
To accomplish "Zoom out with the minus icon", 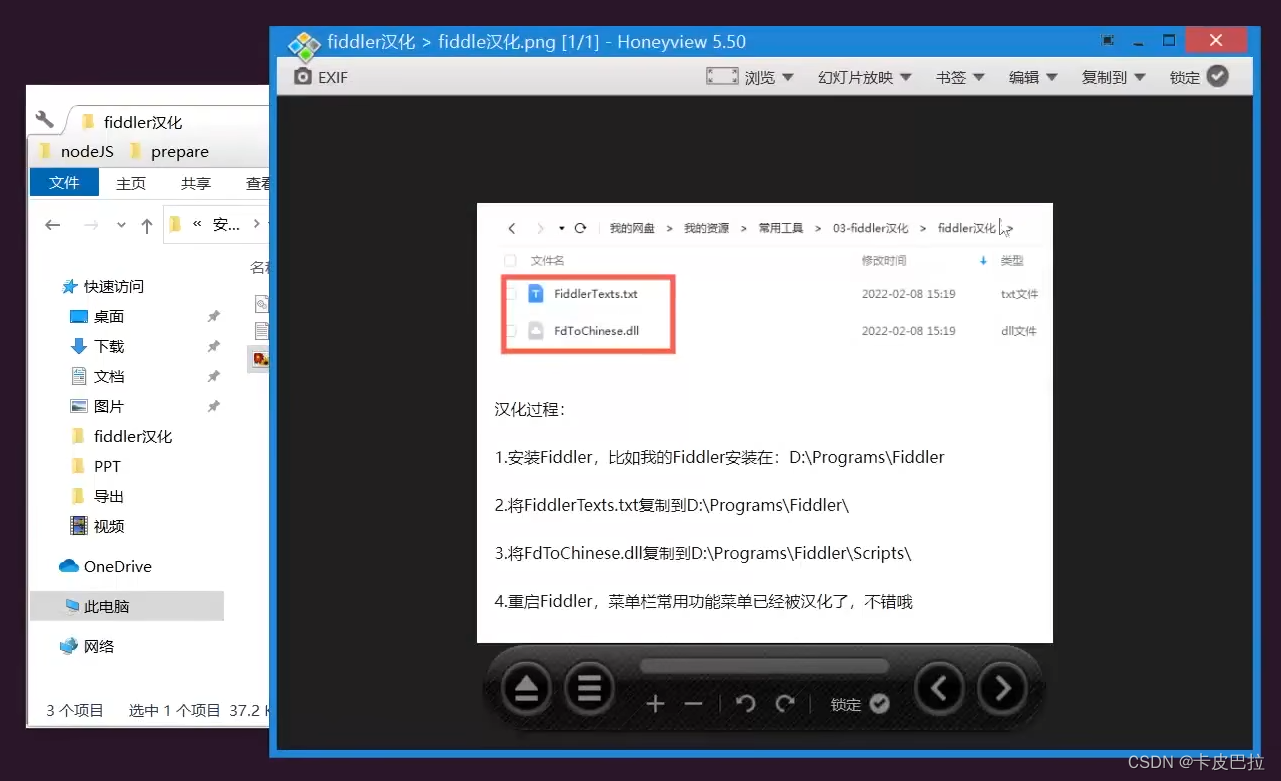I will [694, 704].
